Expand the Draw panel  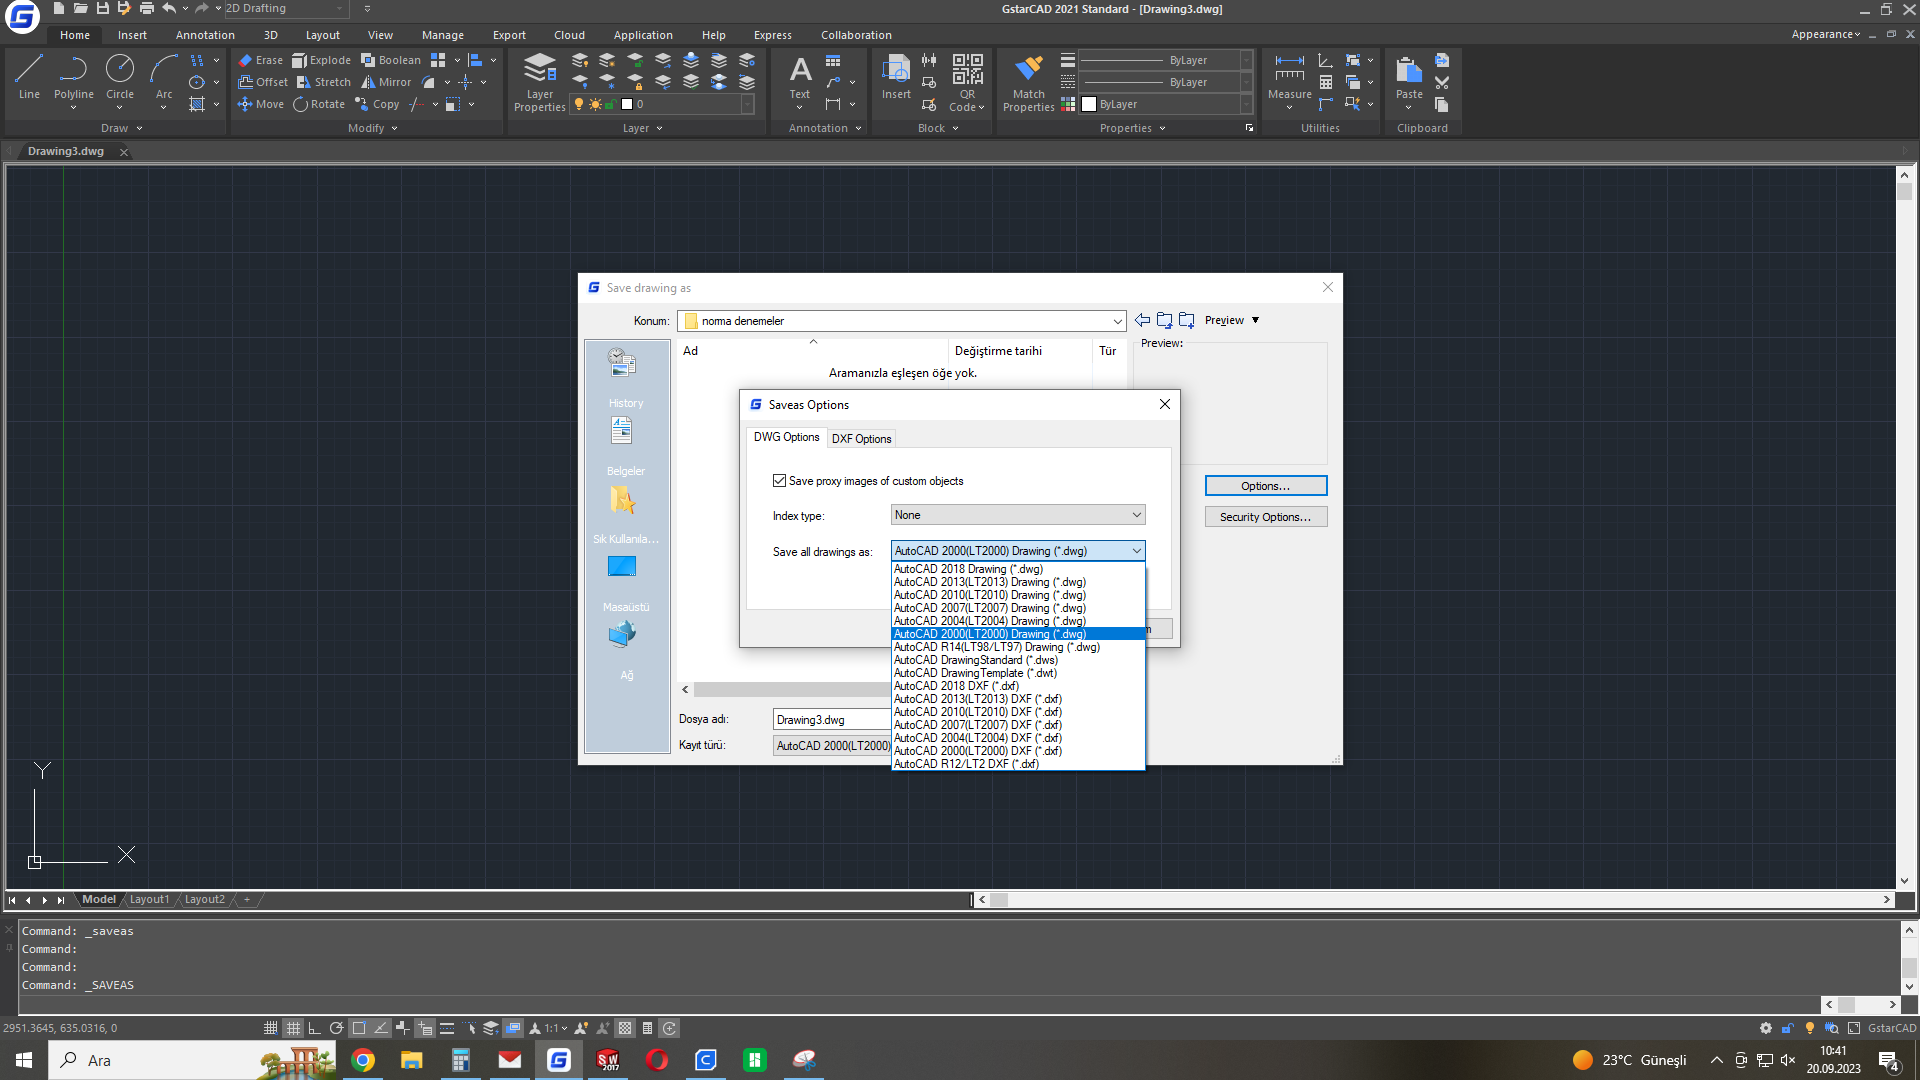tap(122, 128)
